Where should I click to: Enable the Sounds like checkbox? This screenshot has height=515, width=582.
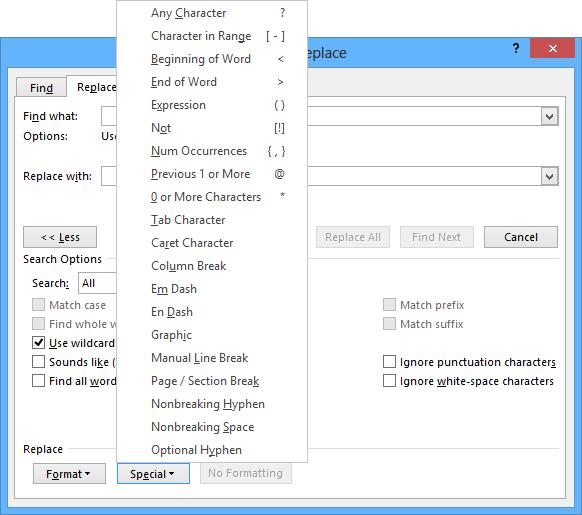click(38, 362)
